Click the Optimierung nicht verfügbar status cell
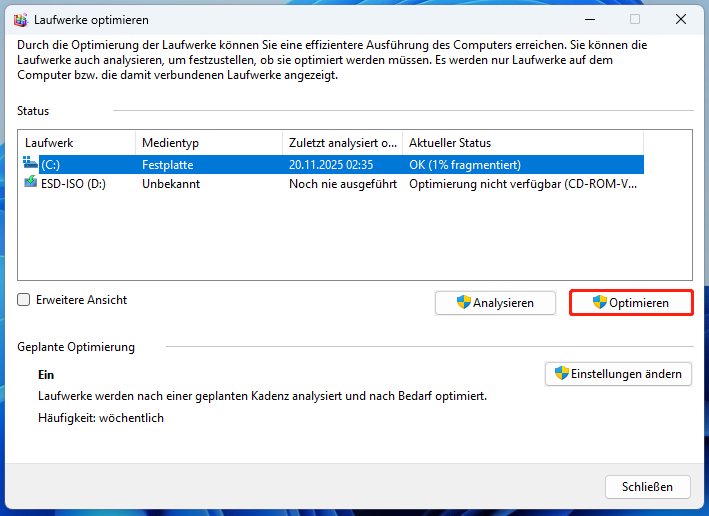 (523, 184)
